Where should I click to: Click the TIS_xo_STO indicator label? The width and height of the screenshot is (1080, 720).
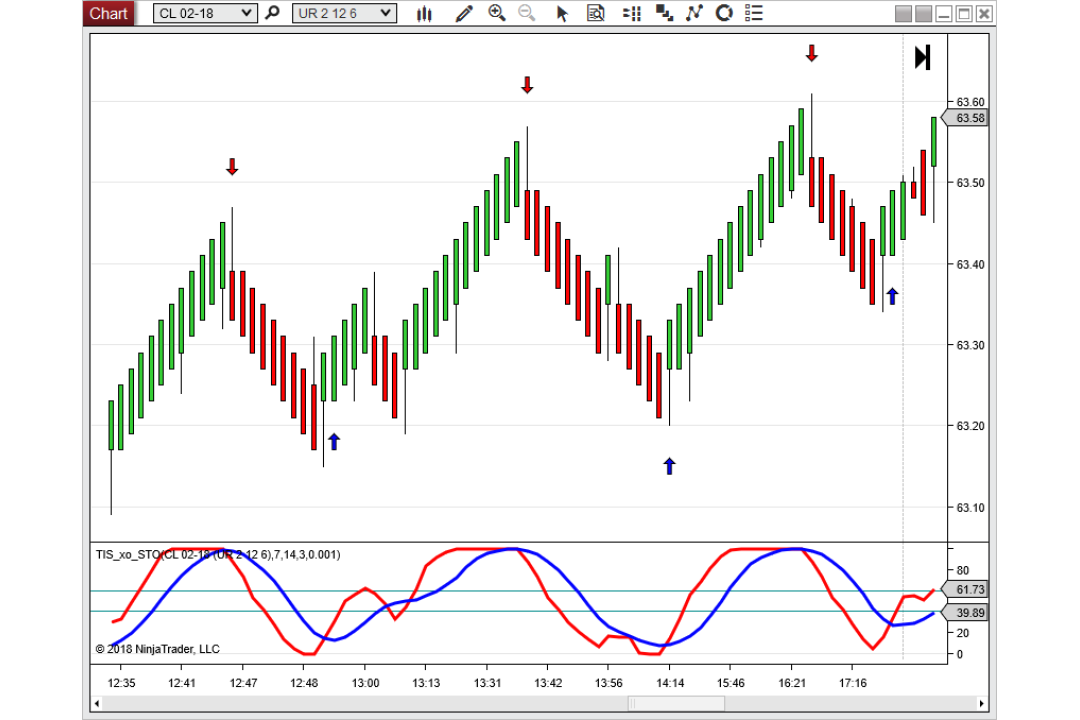pos(218,555)
